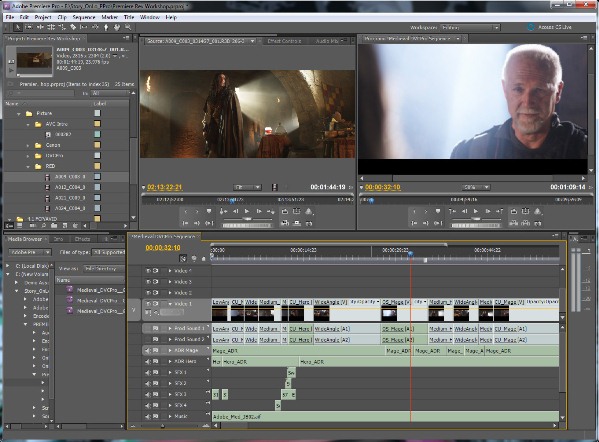Click the Export Frame camera icon in Program monitor
Image resolution: width=599 pixels, height=442 pixels.
point(537,223)
